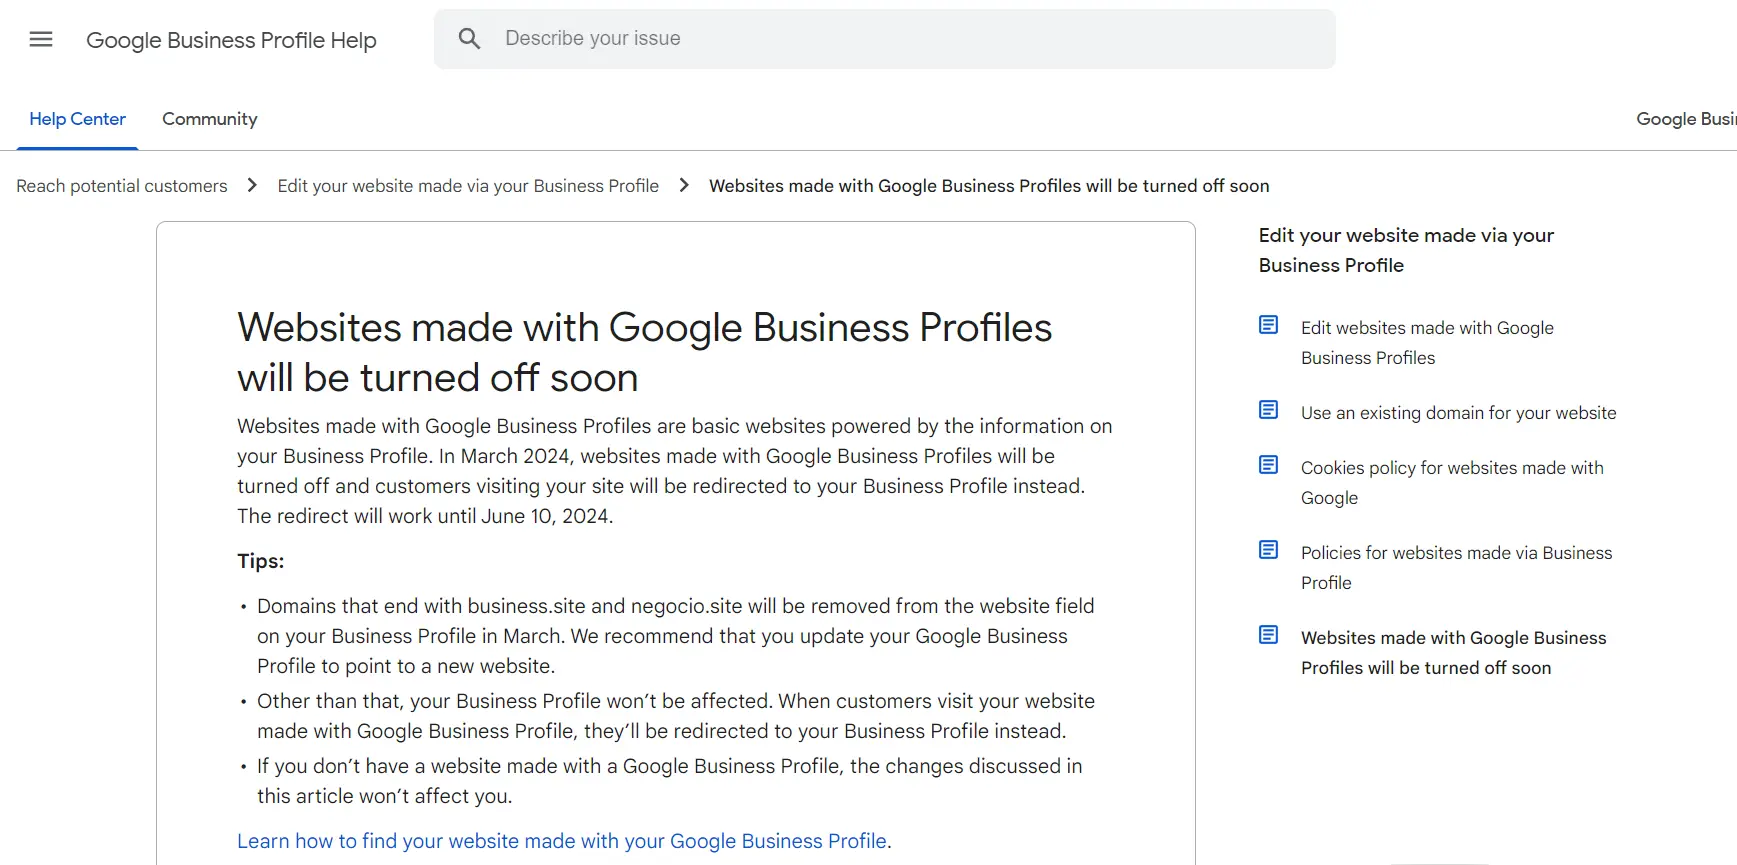
Task: Open Use an existing domain for your website article
Action: coord(1458,413)
